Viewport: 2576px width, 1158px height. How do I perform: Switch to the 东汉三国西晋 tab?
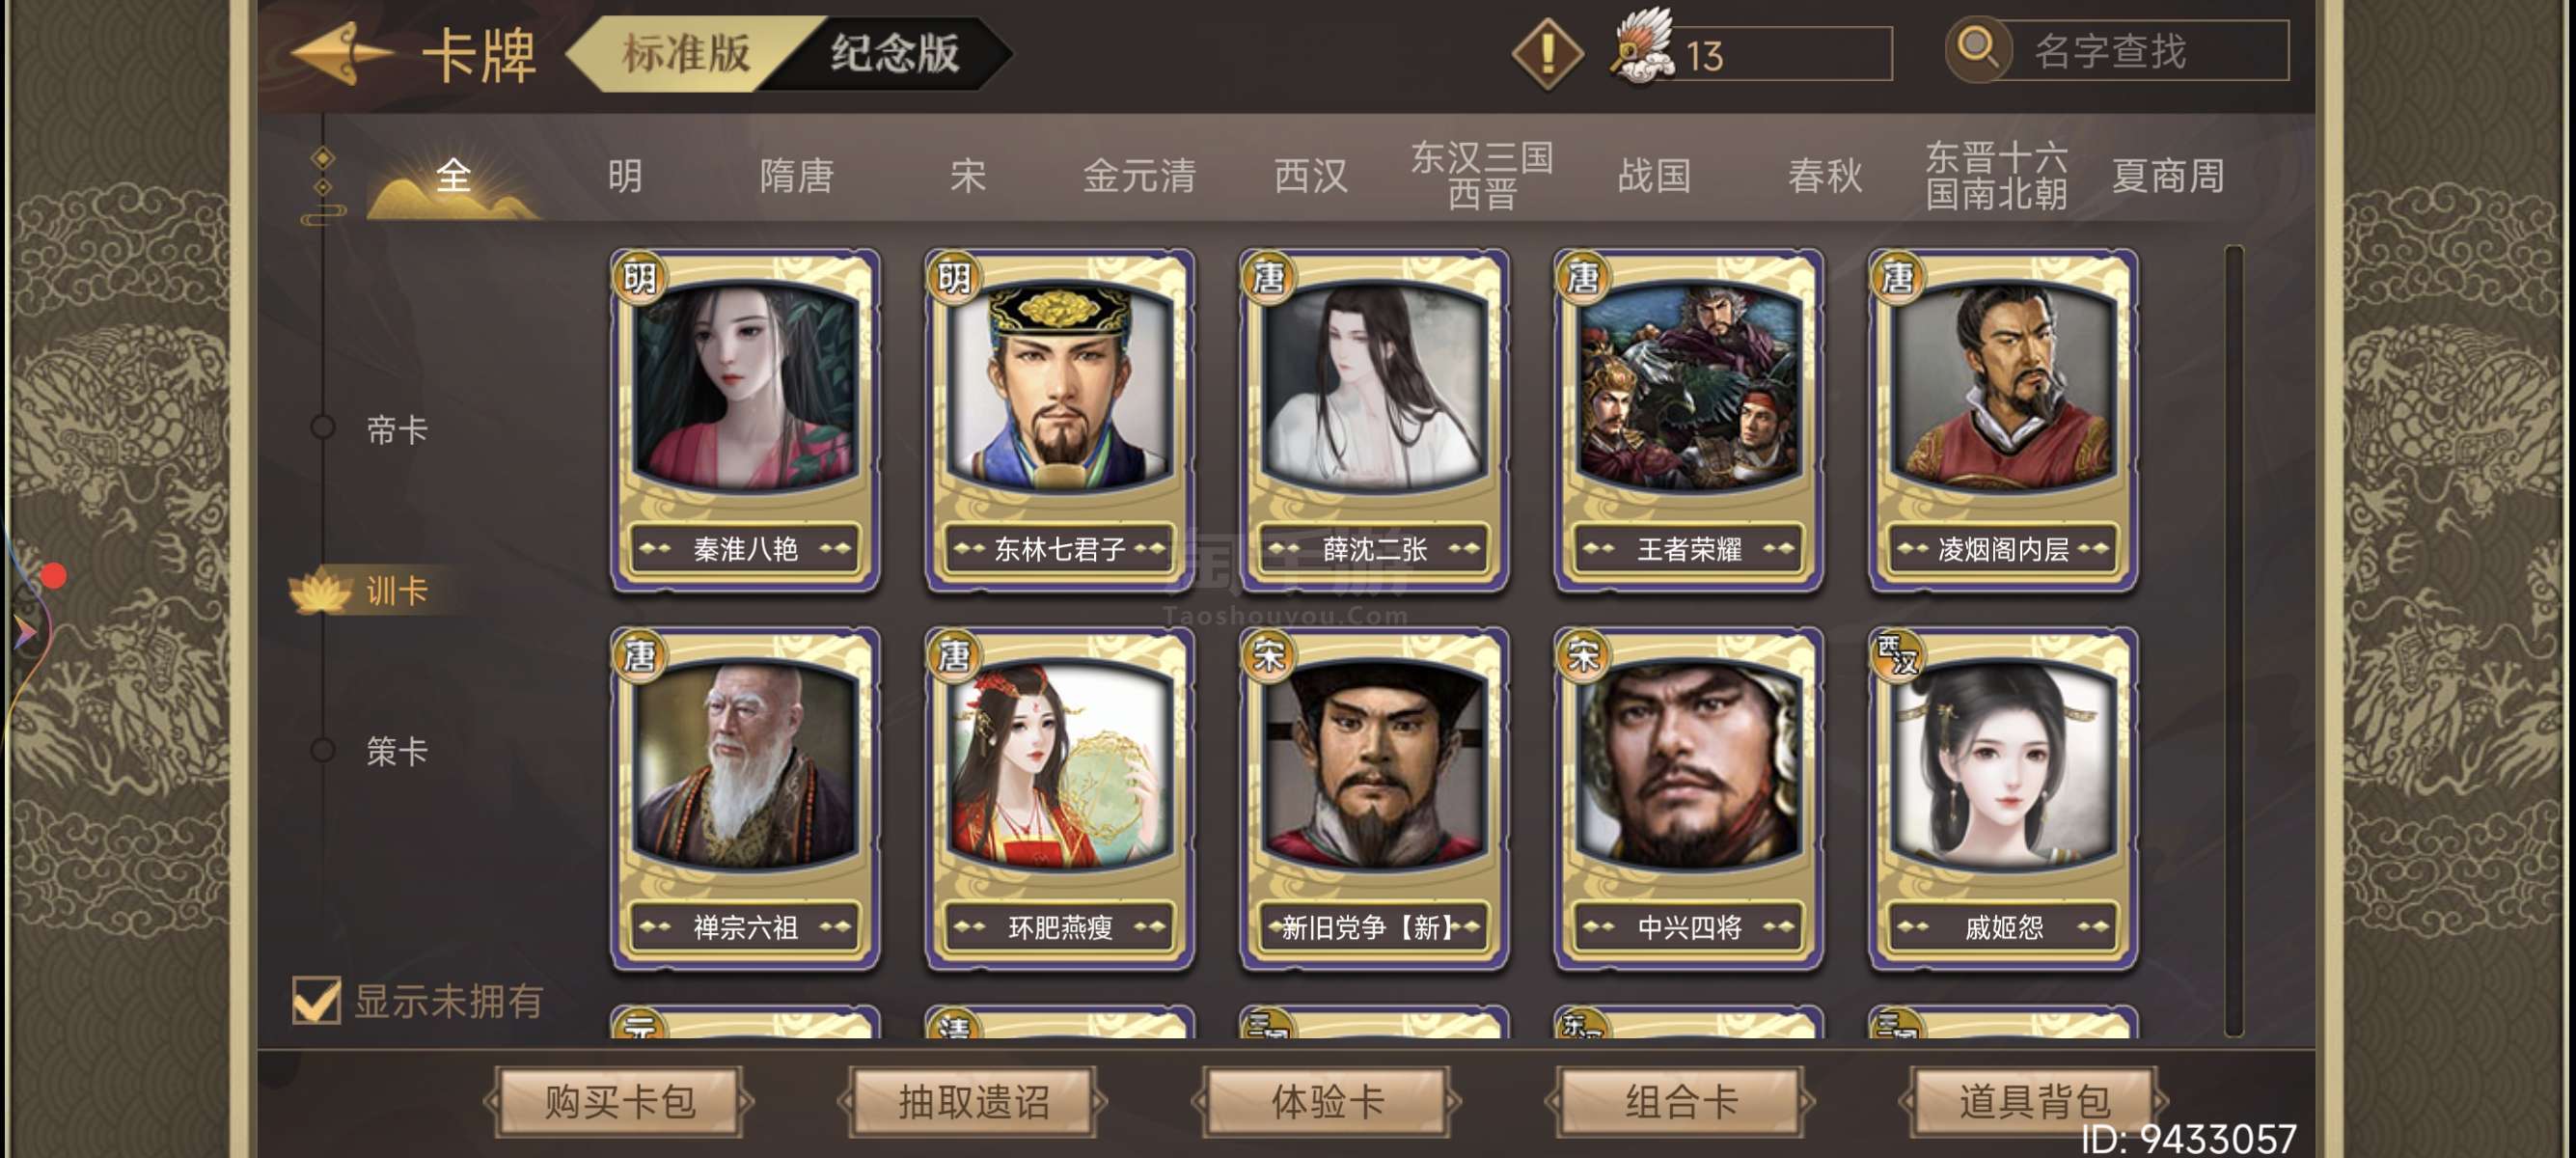1482,176
